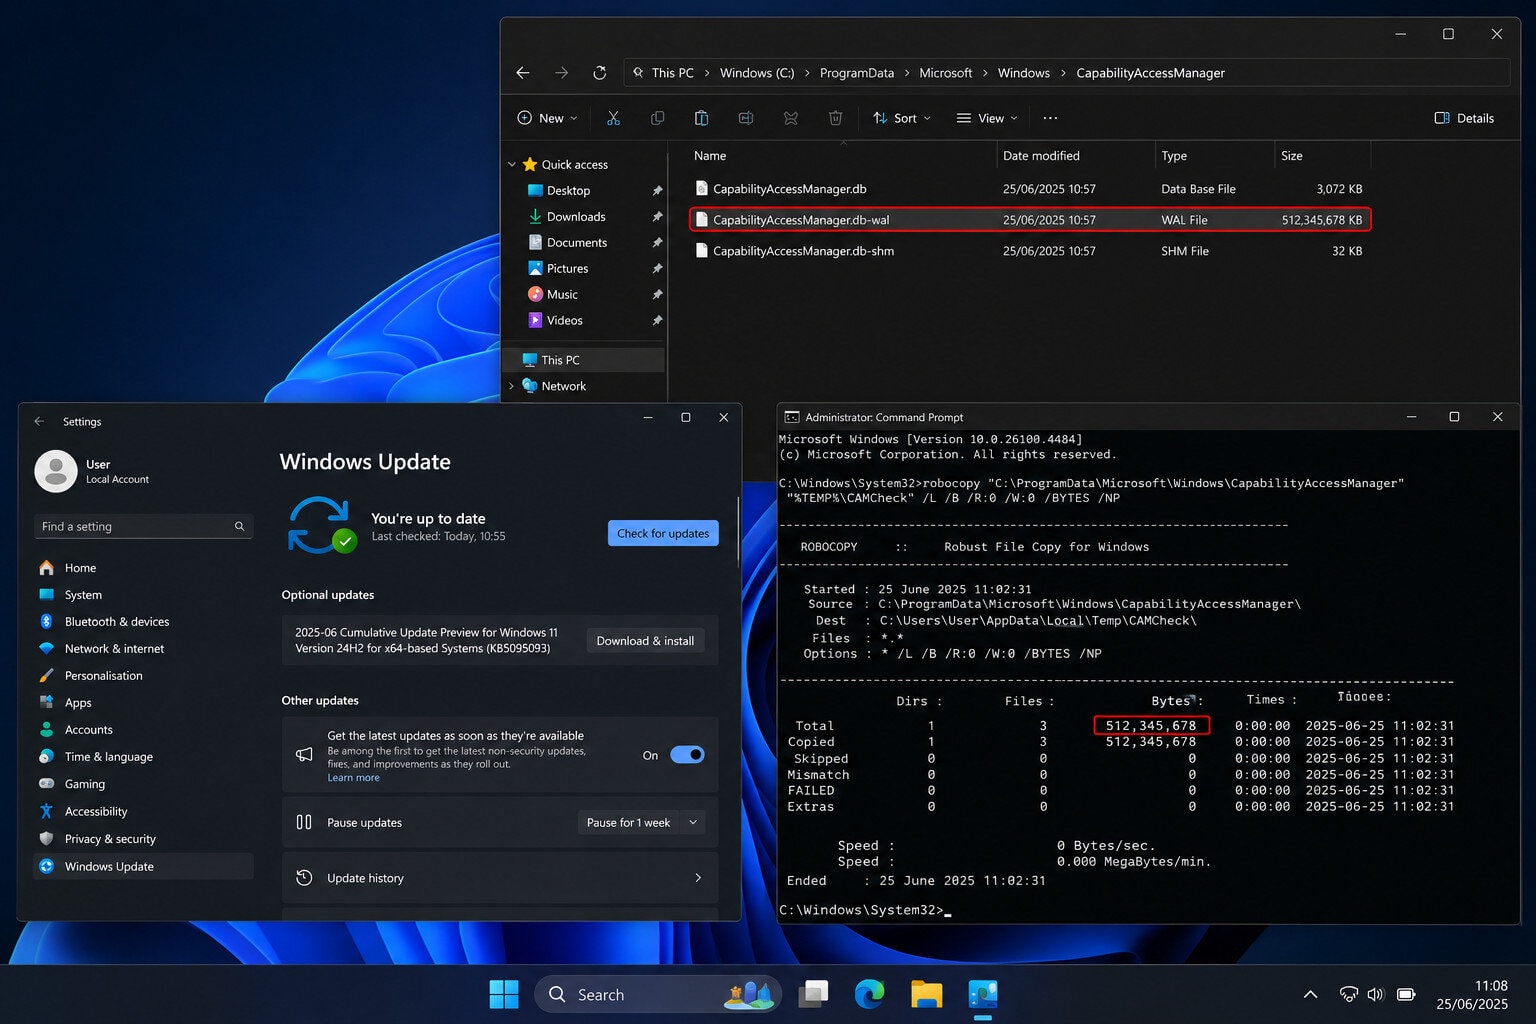The width and height of the screenshot is (1536, 1024).
Task: Click the Windows Update sync status icon
Action: [x=321, y=525]
